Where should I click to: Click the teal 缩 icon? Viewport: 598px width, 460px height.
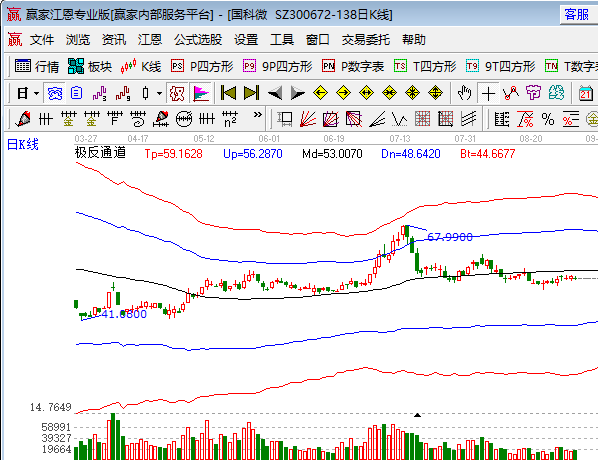pos(556,93)
